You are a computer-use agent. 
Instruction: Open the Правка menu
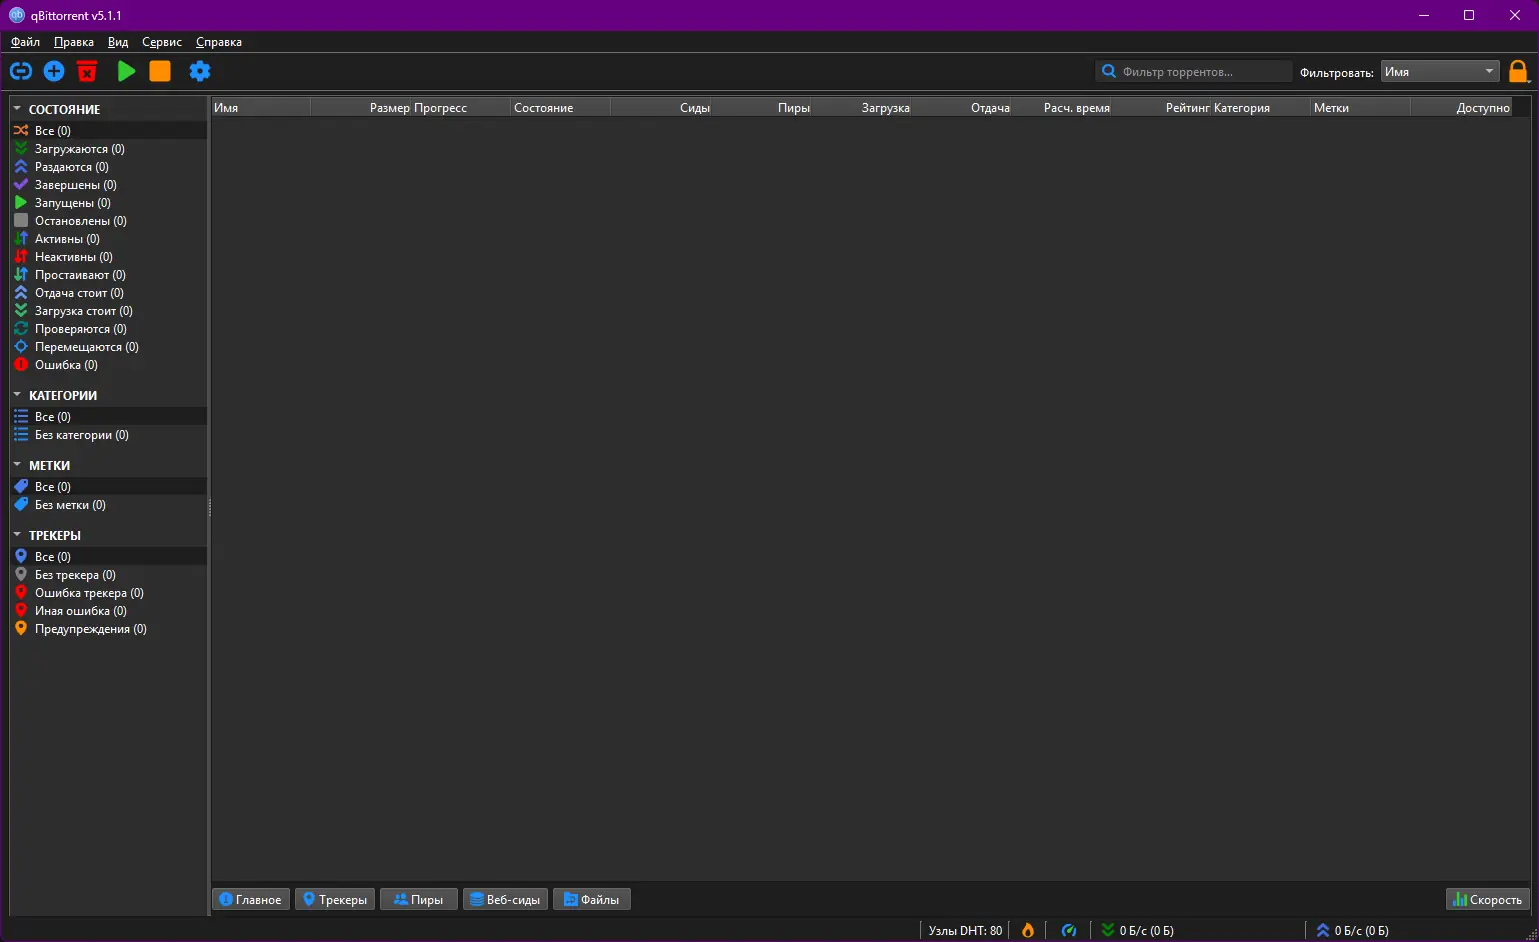pyautogui.click(x=74, y=42)
